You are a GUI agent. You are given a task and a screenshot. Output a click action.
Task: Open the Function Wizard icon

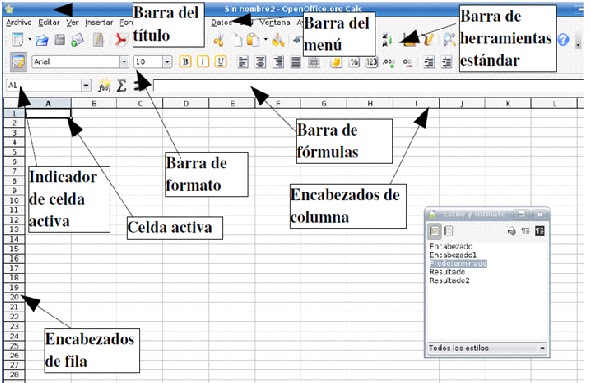pyautogui.click(x=103, y=86)
